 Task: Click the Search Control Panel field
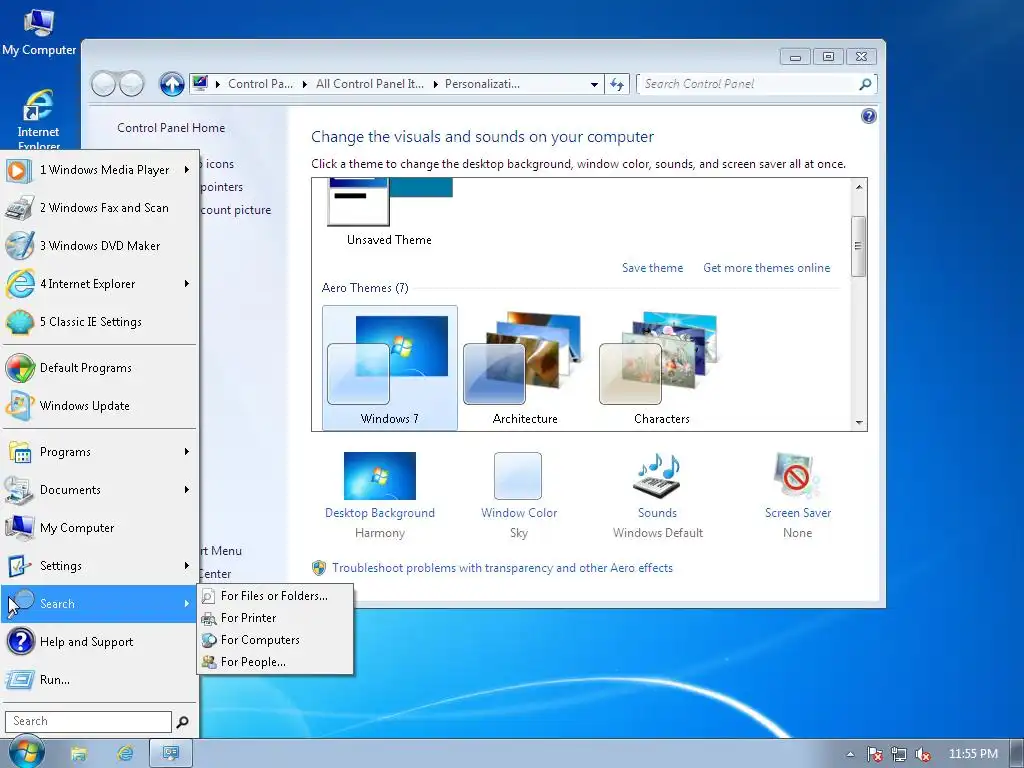[x=750, y=84]
